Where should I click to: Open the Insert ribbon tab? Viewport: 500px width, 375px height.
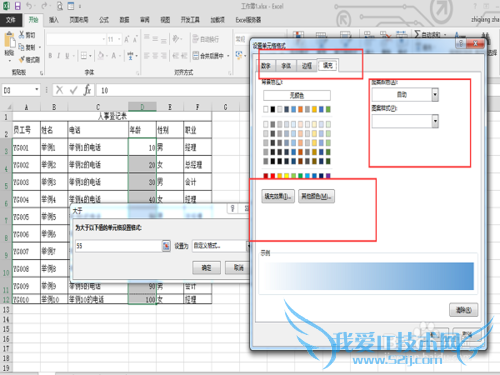pyautogui.click(x=54, y=20)
